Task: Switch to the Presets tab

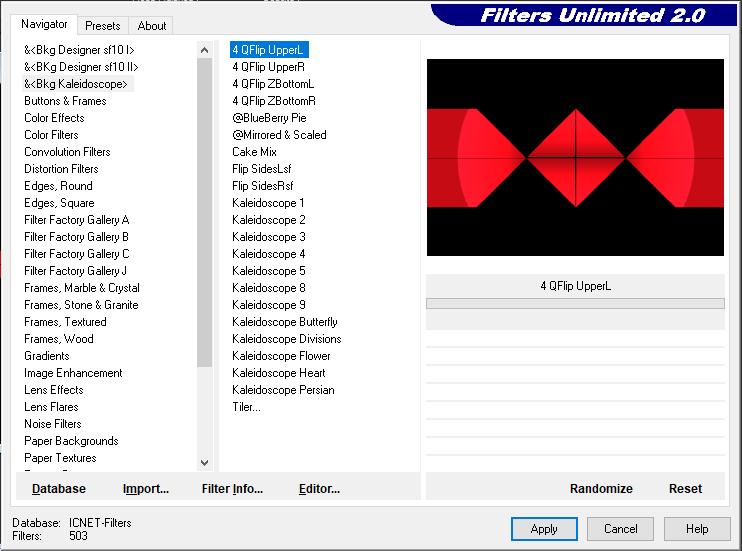Action: tap(103, 26)
